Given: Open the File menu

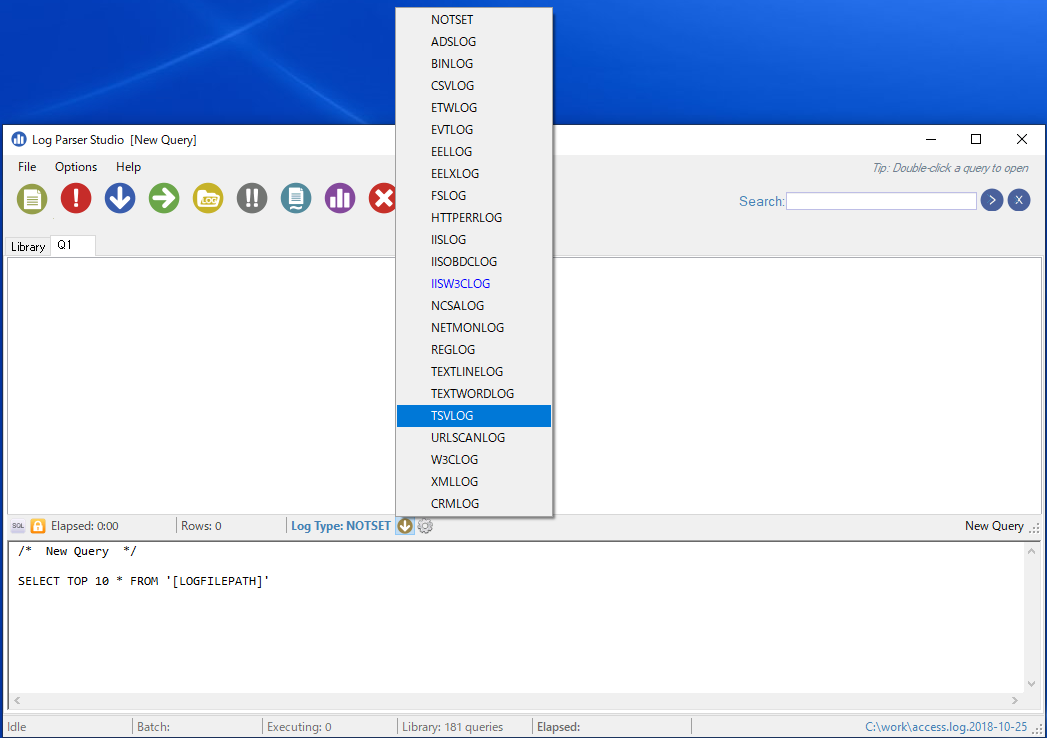Looking at the screenshot, I should pyautogui.click(x=27, y=167).
